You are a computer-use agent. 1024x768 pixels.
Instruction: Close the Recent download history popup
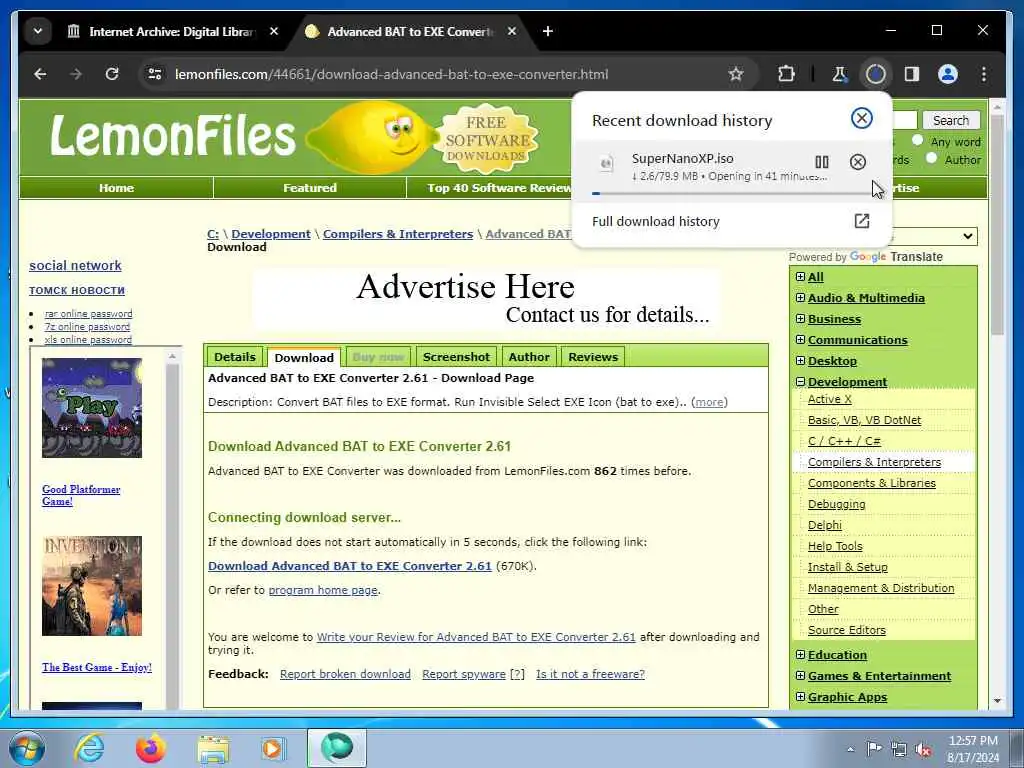(x=861, y=118)
